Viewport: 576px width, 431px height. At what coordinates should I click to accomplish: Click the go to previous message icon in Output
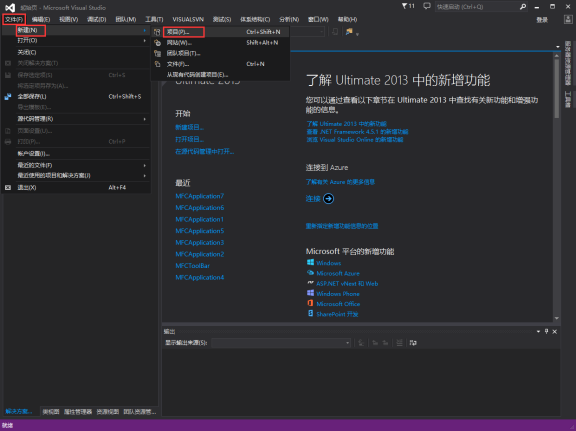tap(375, 343)
